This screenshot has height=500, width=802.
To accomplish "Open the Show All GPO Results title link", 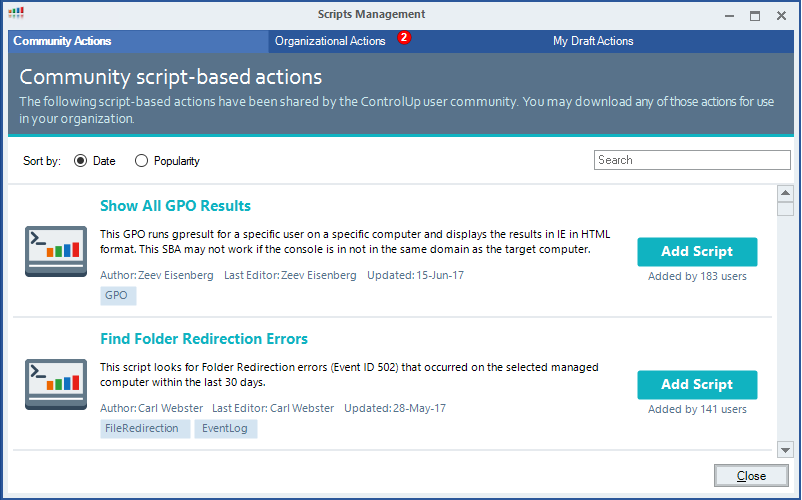I will click(x=175, y=206).
